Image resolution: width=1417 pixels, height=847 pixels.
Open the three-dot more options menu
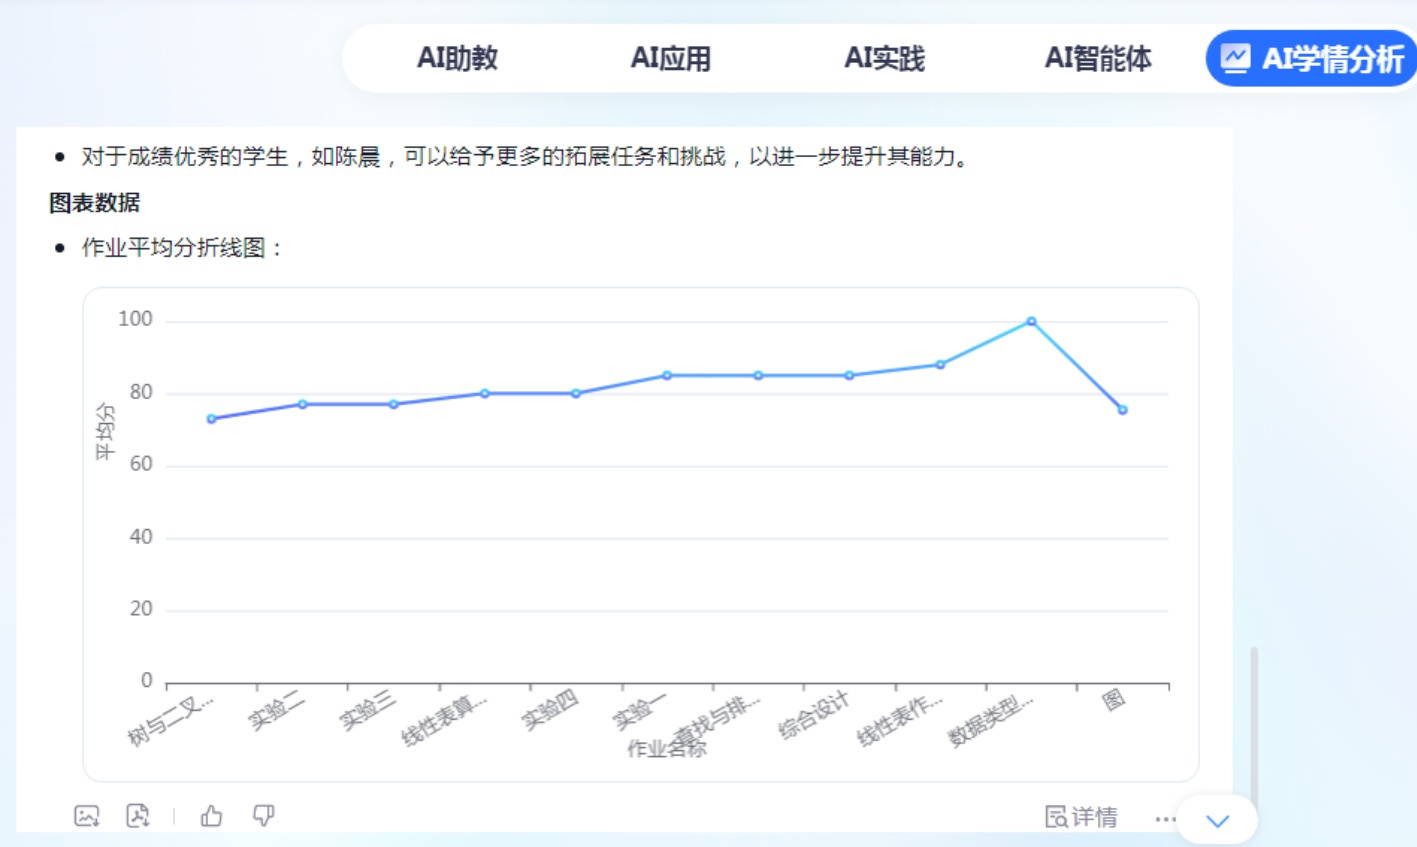[x=1164, y=819]
